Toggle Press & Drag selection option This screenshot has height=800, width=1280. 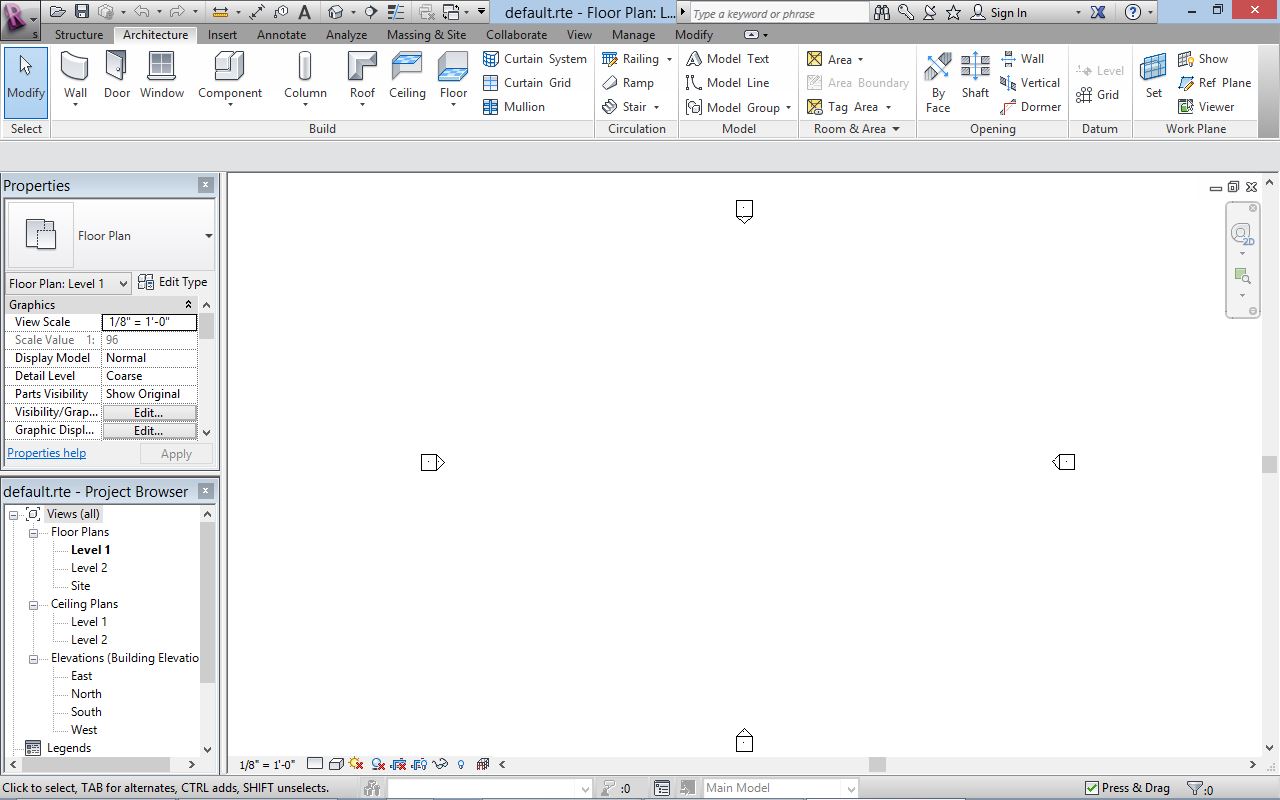tap(1092, 787)
